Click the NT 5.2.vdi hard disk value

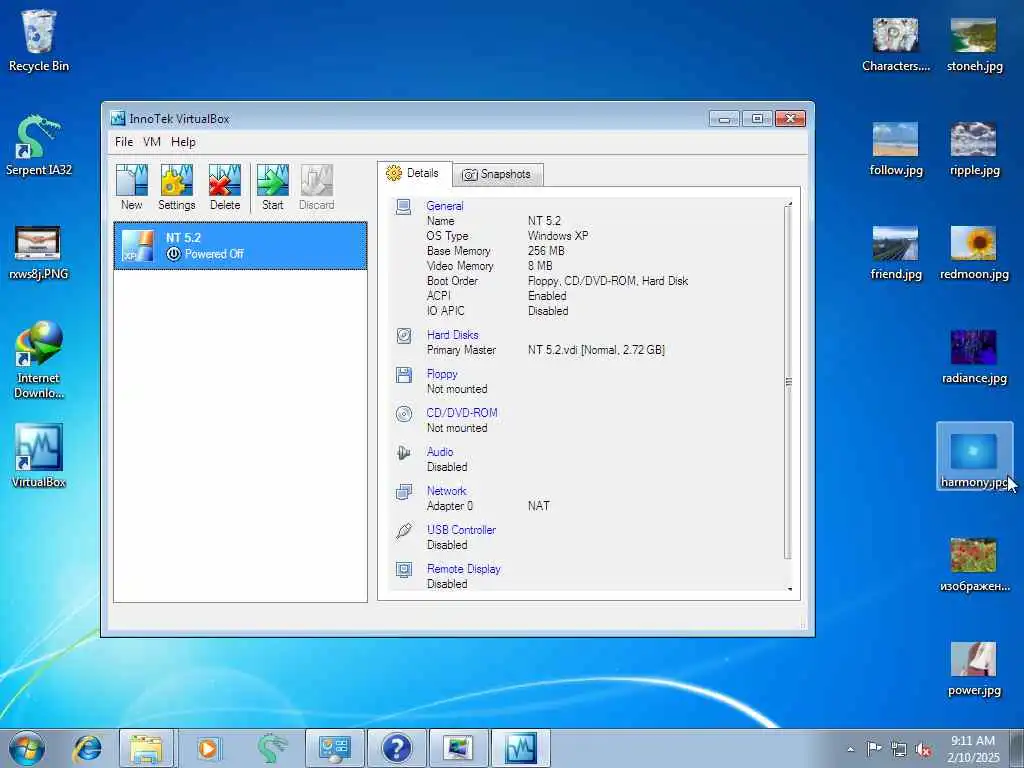click(596, 350)
